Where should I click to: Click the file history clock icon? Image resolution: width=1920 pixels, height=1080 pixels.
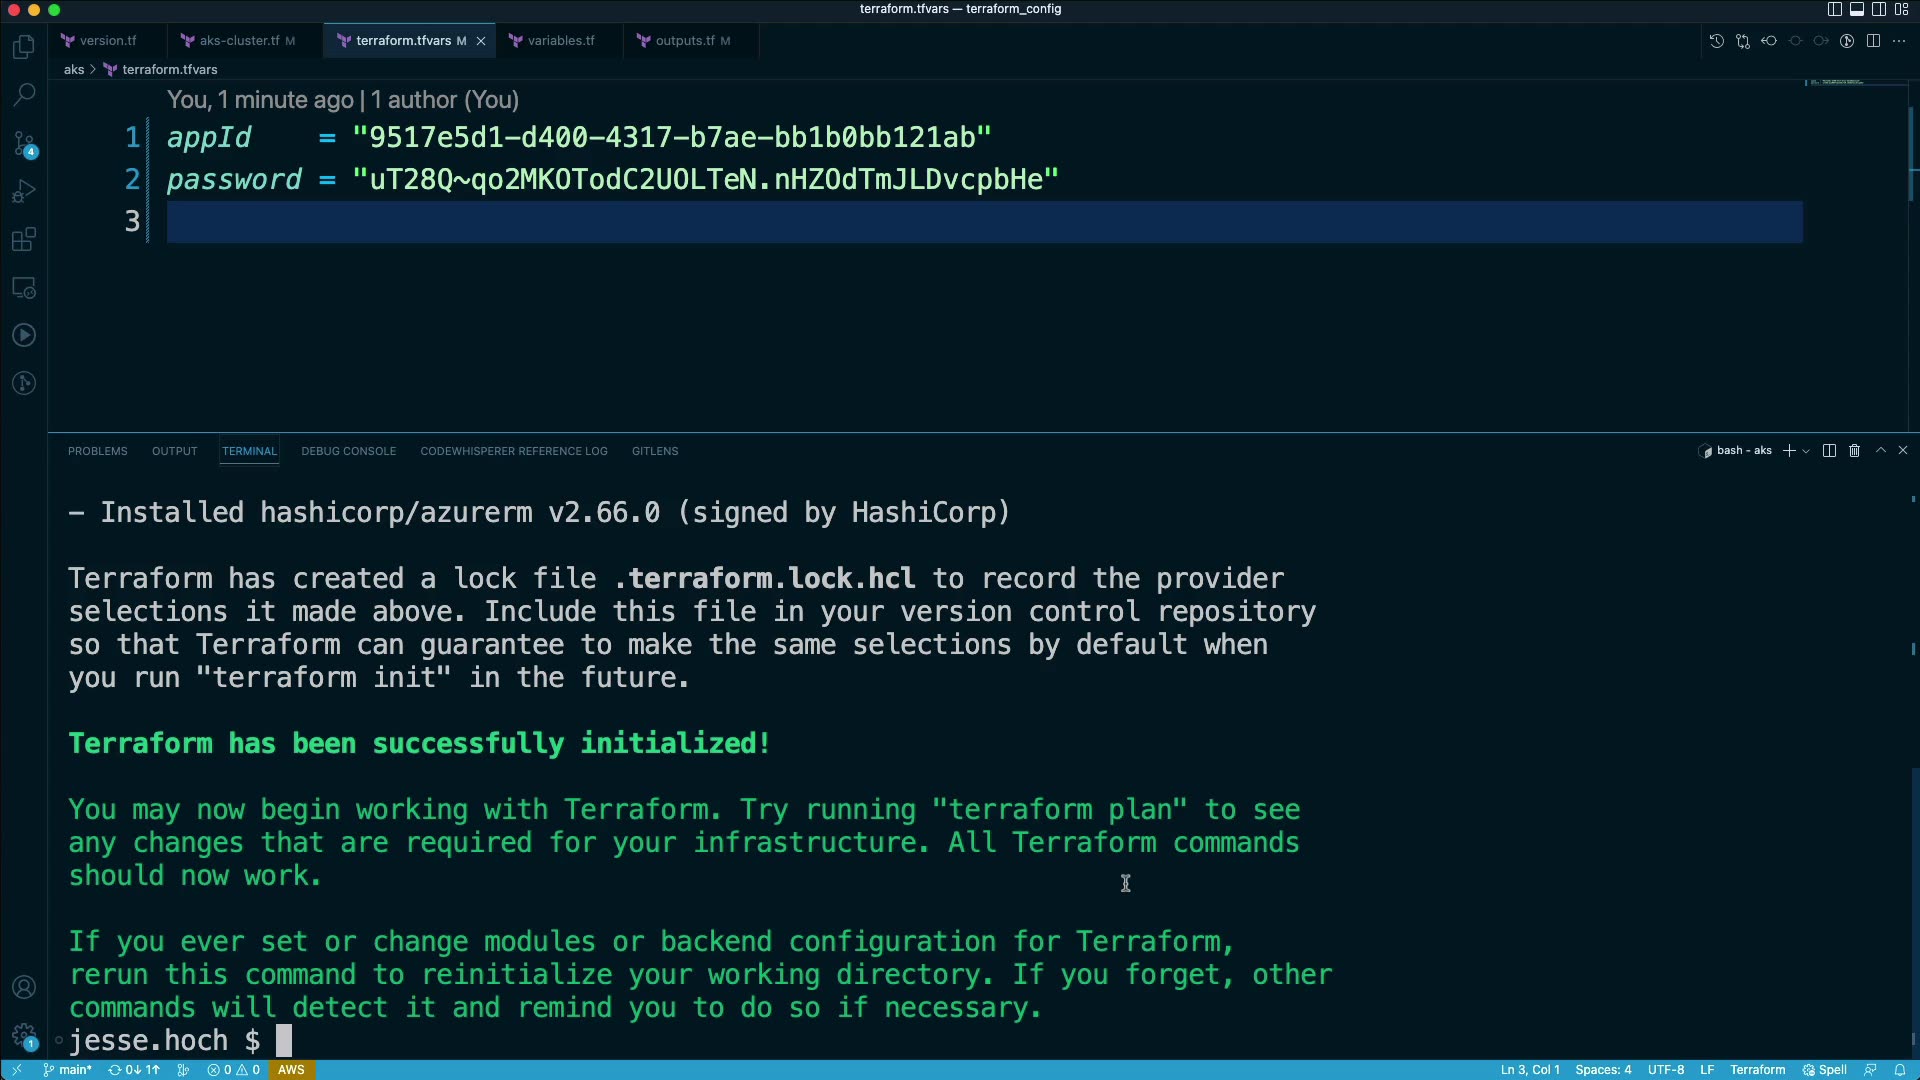[1716, 41]
